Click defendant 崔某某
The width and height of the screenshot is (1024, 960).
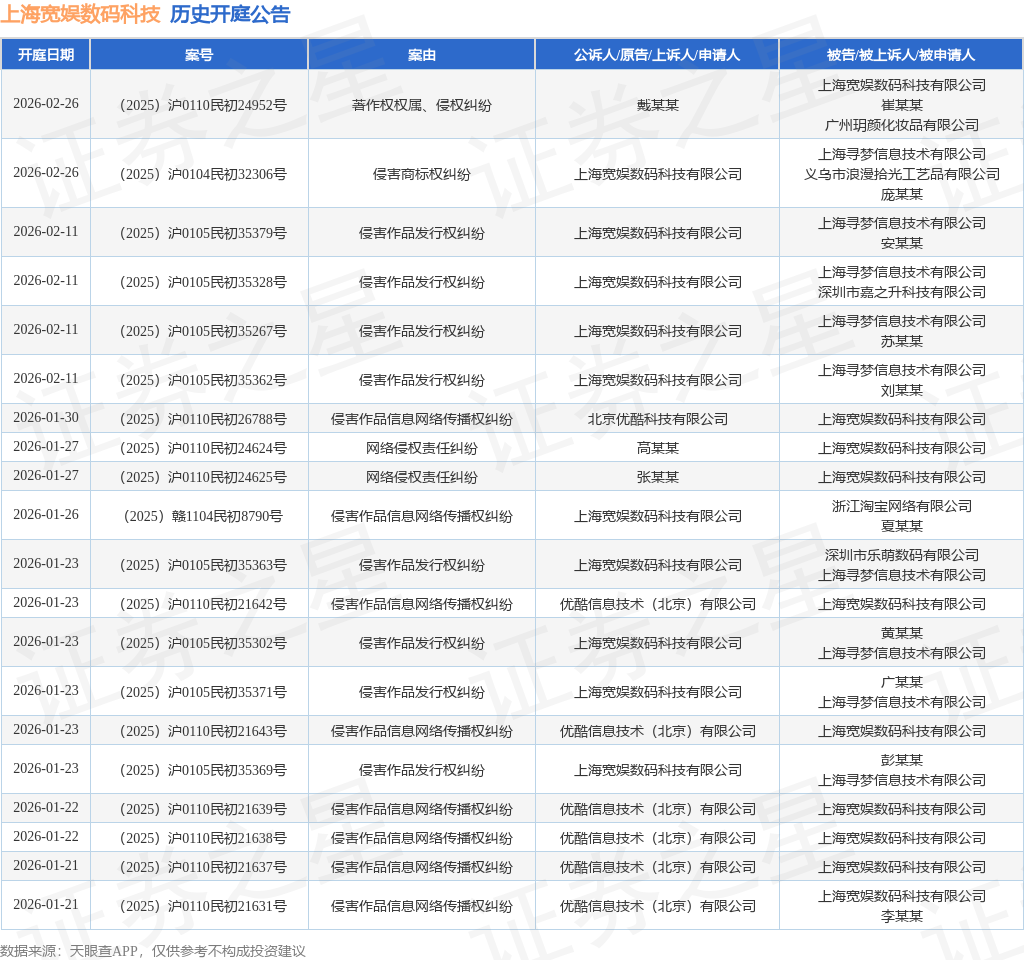(x=902, y=105)
